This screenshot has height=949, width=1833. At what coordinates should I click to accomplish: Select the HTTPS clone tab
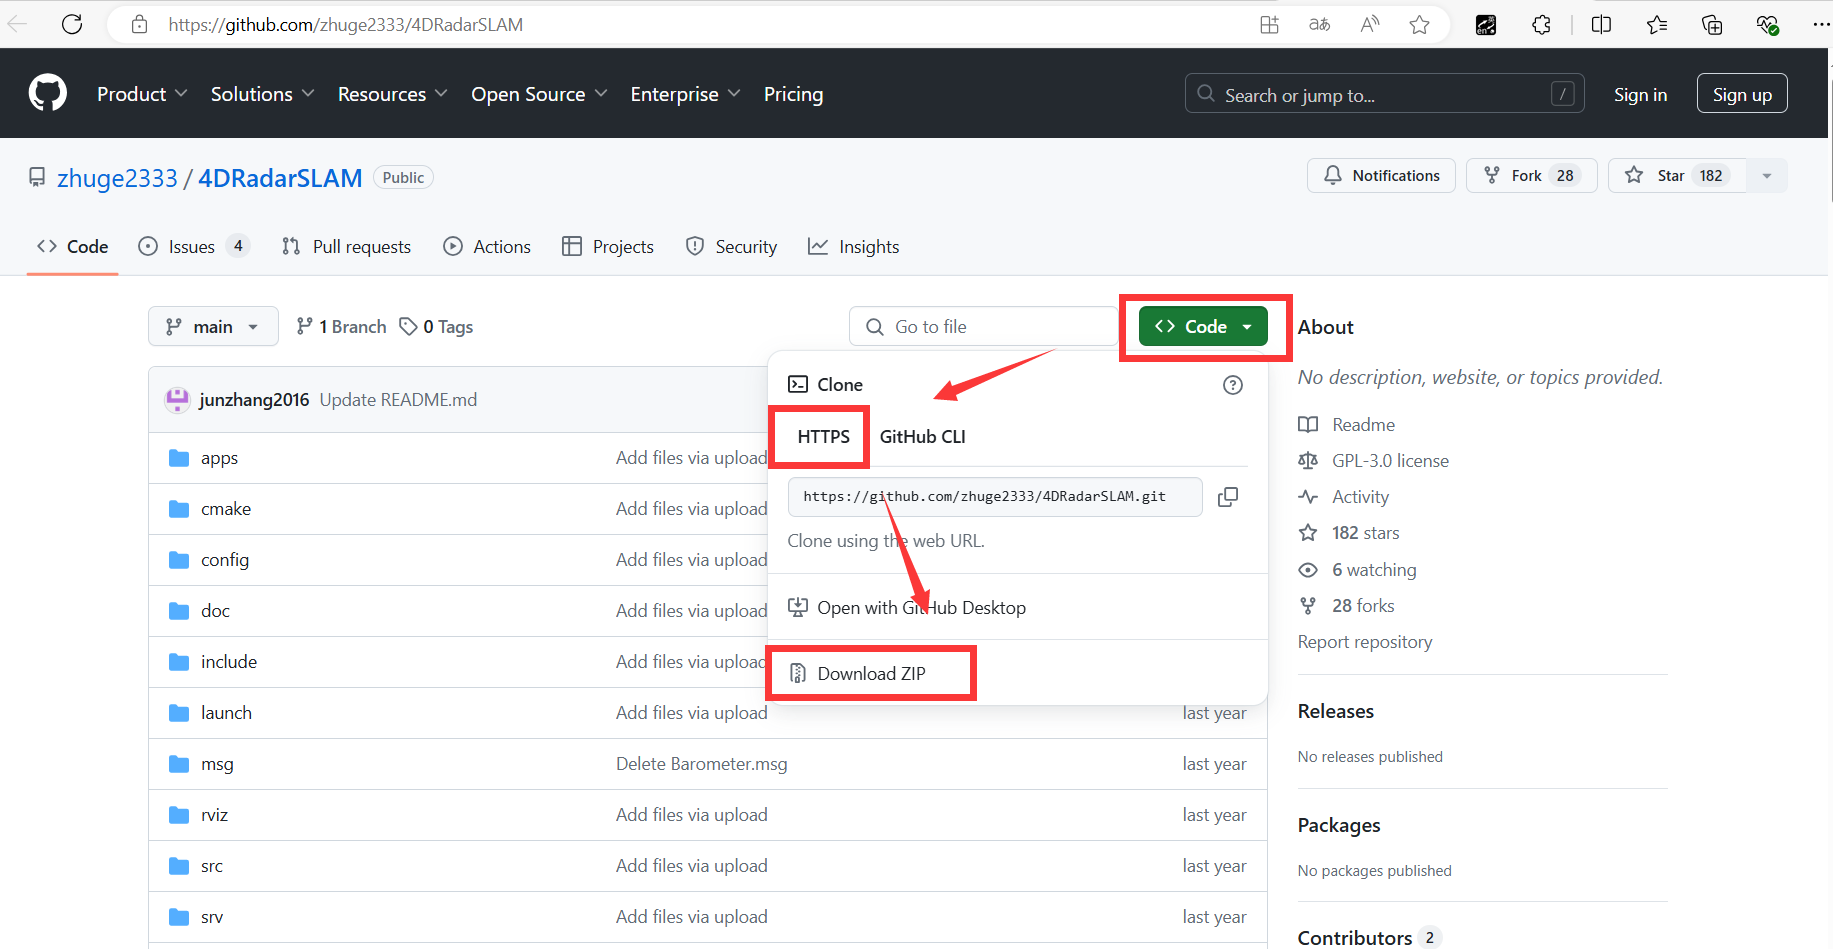[823, 437]
